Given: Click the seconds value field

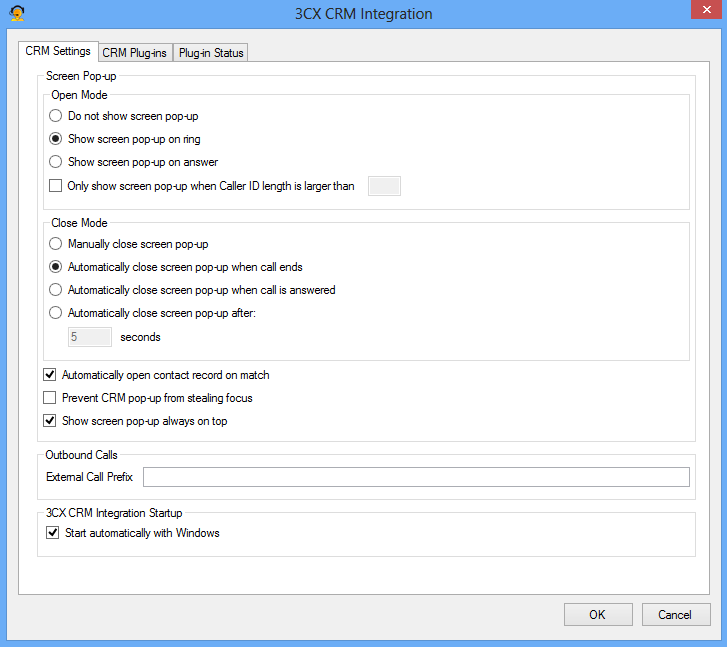Looking at the screenshot, I should coord(90,337).
